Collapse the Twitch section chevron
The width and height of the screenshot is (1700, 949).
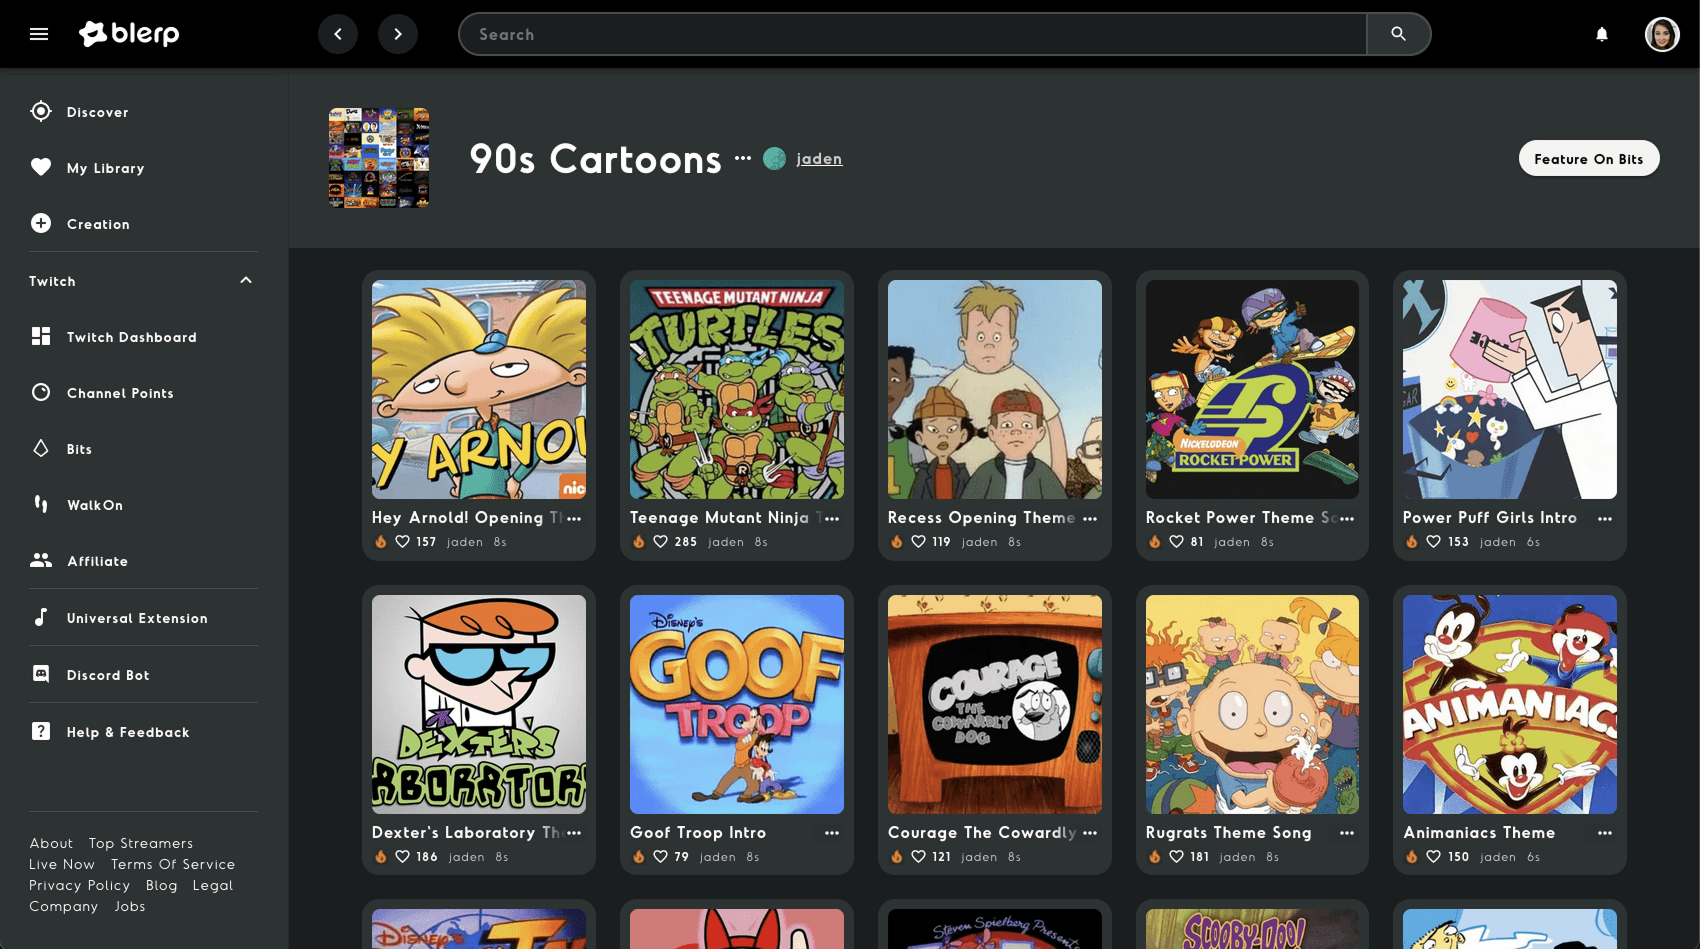click(246, 280)
